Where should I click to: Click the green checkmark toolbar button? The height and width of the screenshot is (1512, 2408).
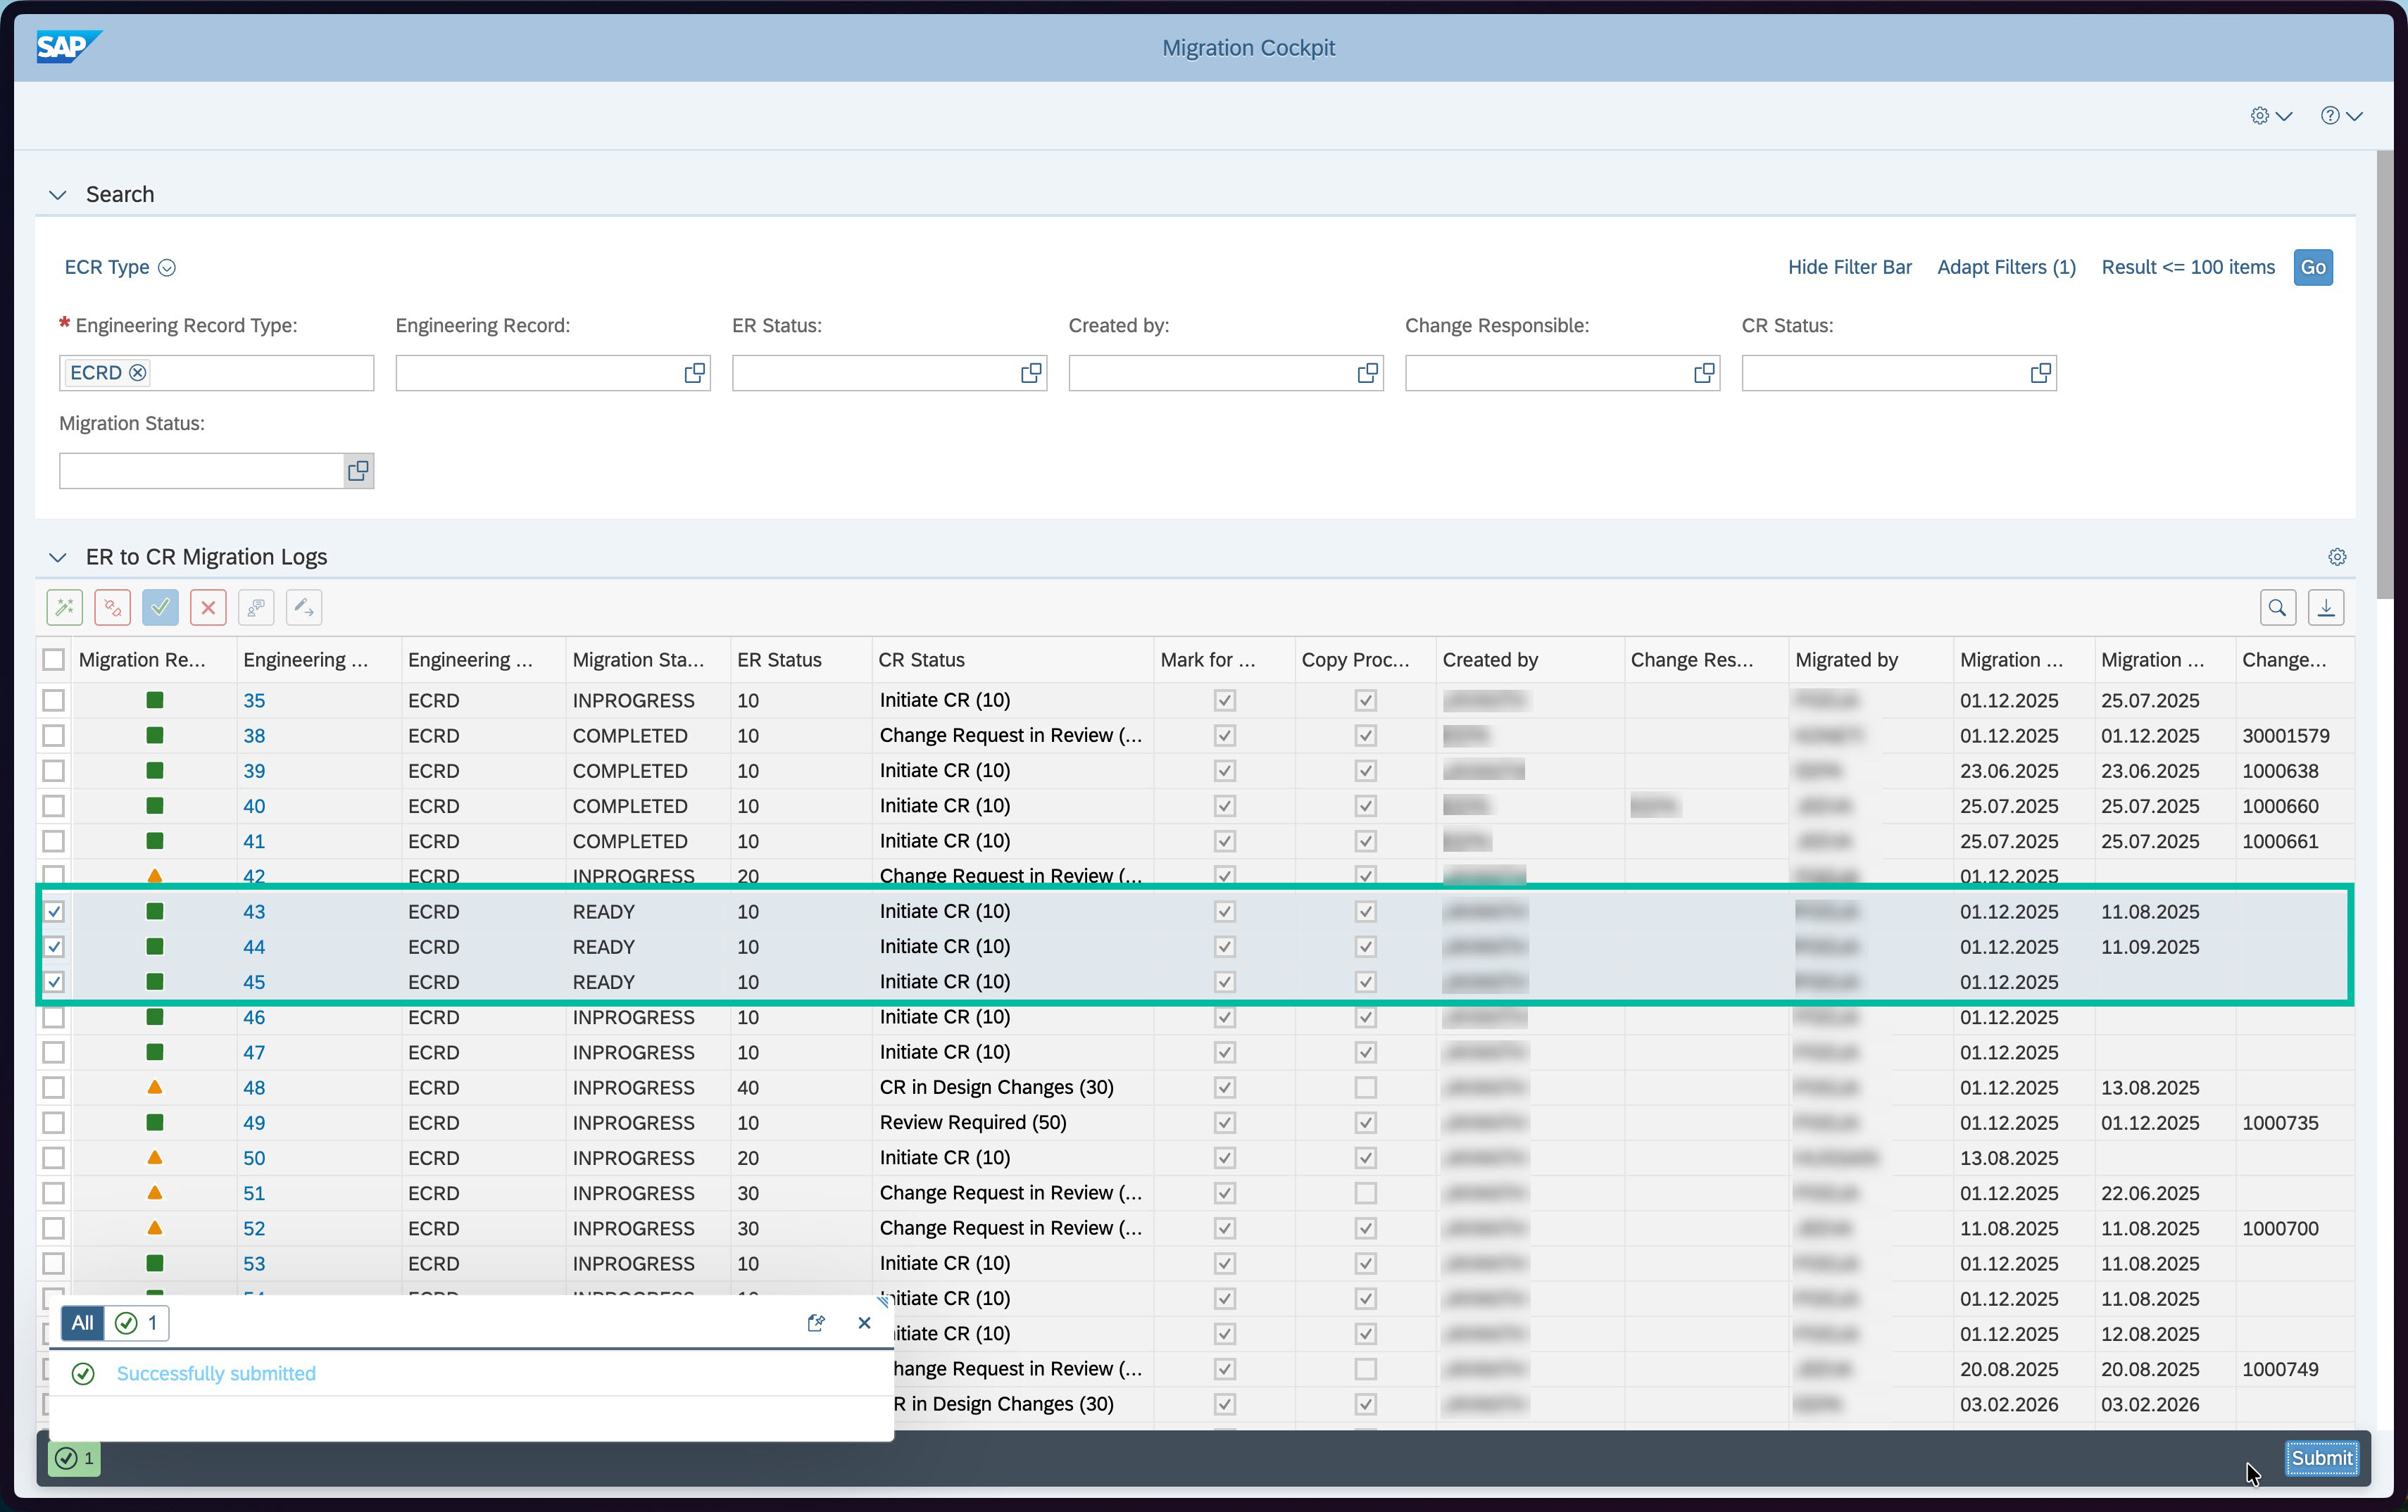(160, 607)
